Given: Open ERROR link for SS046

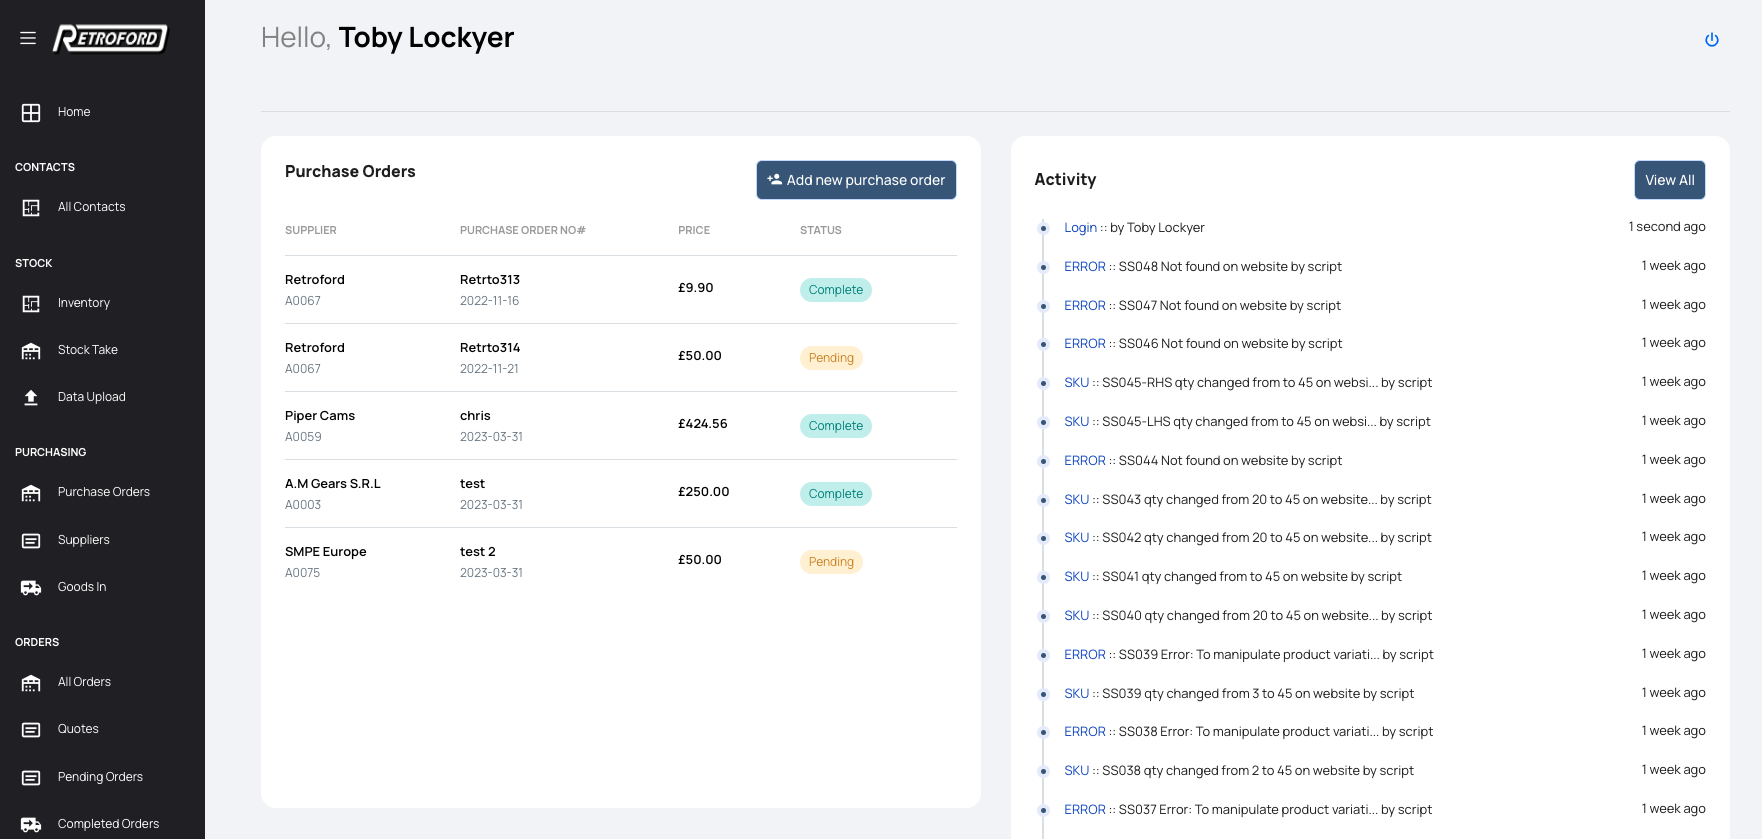Looking at the screenshot, I should coord(1085,344).
